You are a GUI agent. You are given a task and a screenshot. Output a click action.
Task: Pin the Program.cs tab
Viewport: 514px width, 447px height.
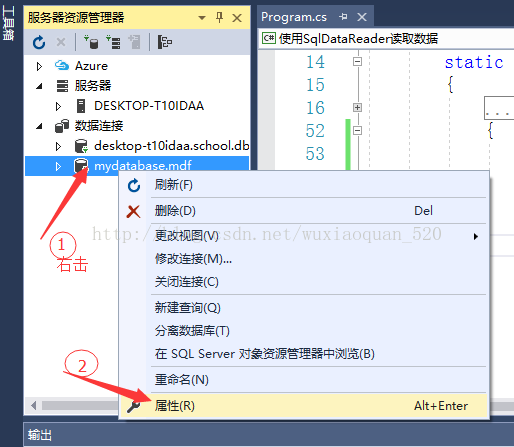[343, 17]
